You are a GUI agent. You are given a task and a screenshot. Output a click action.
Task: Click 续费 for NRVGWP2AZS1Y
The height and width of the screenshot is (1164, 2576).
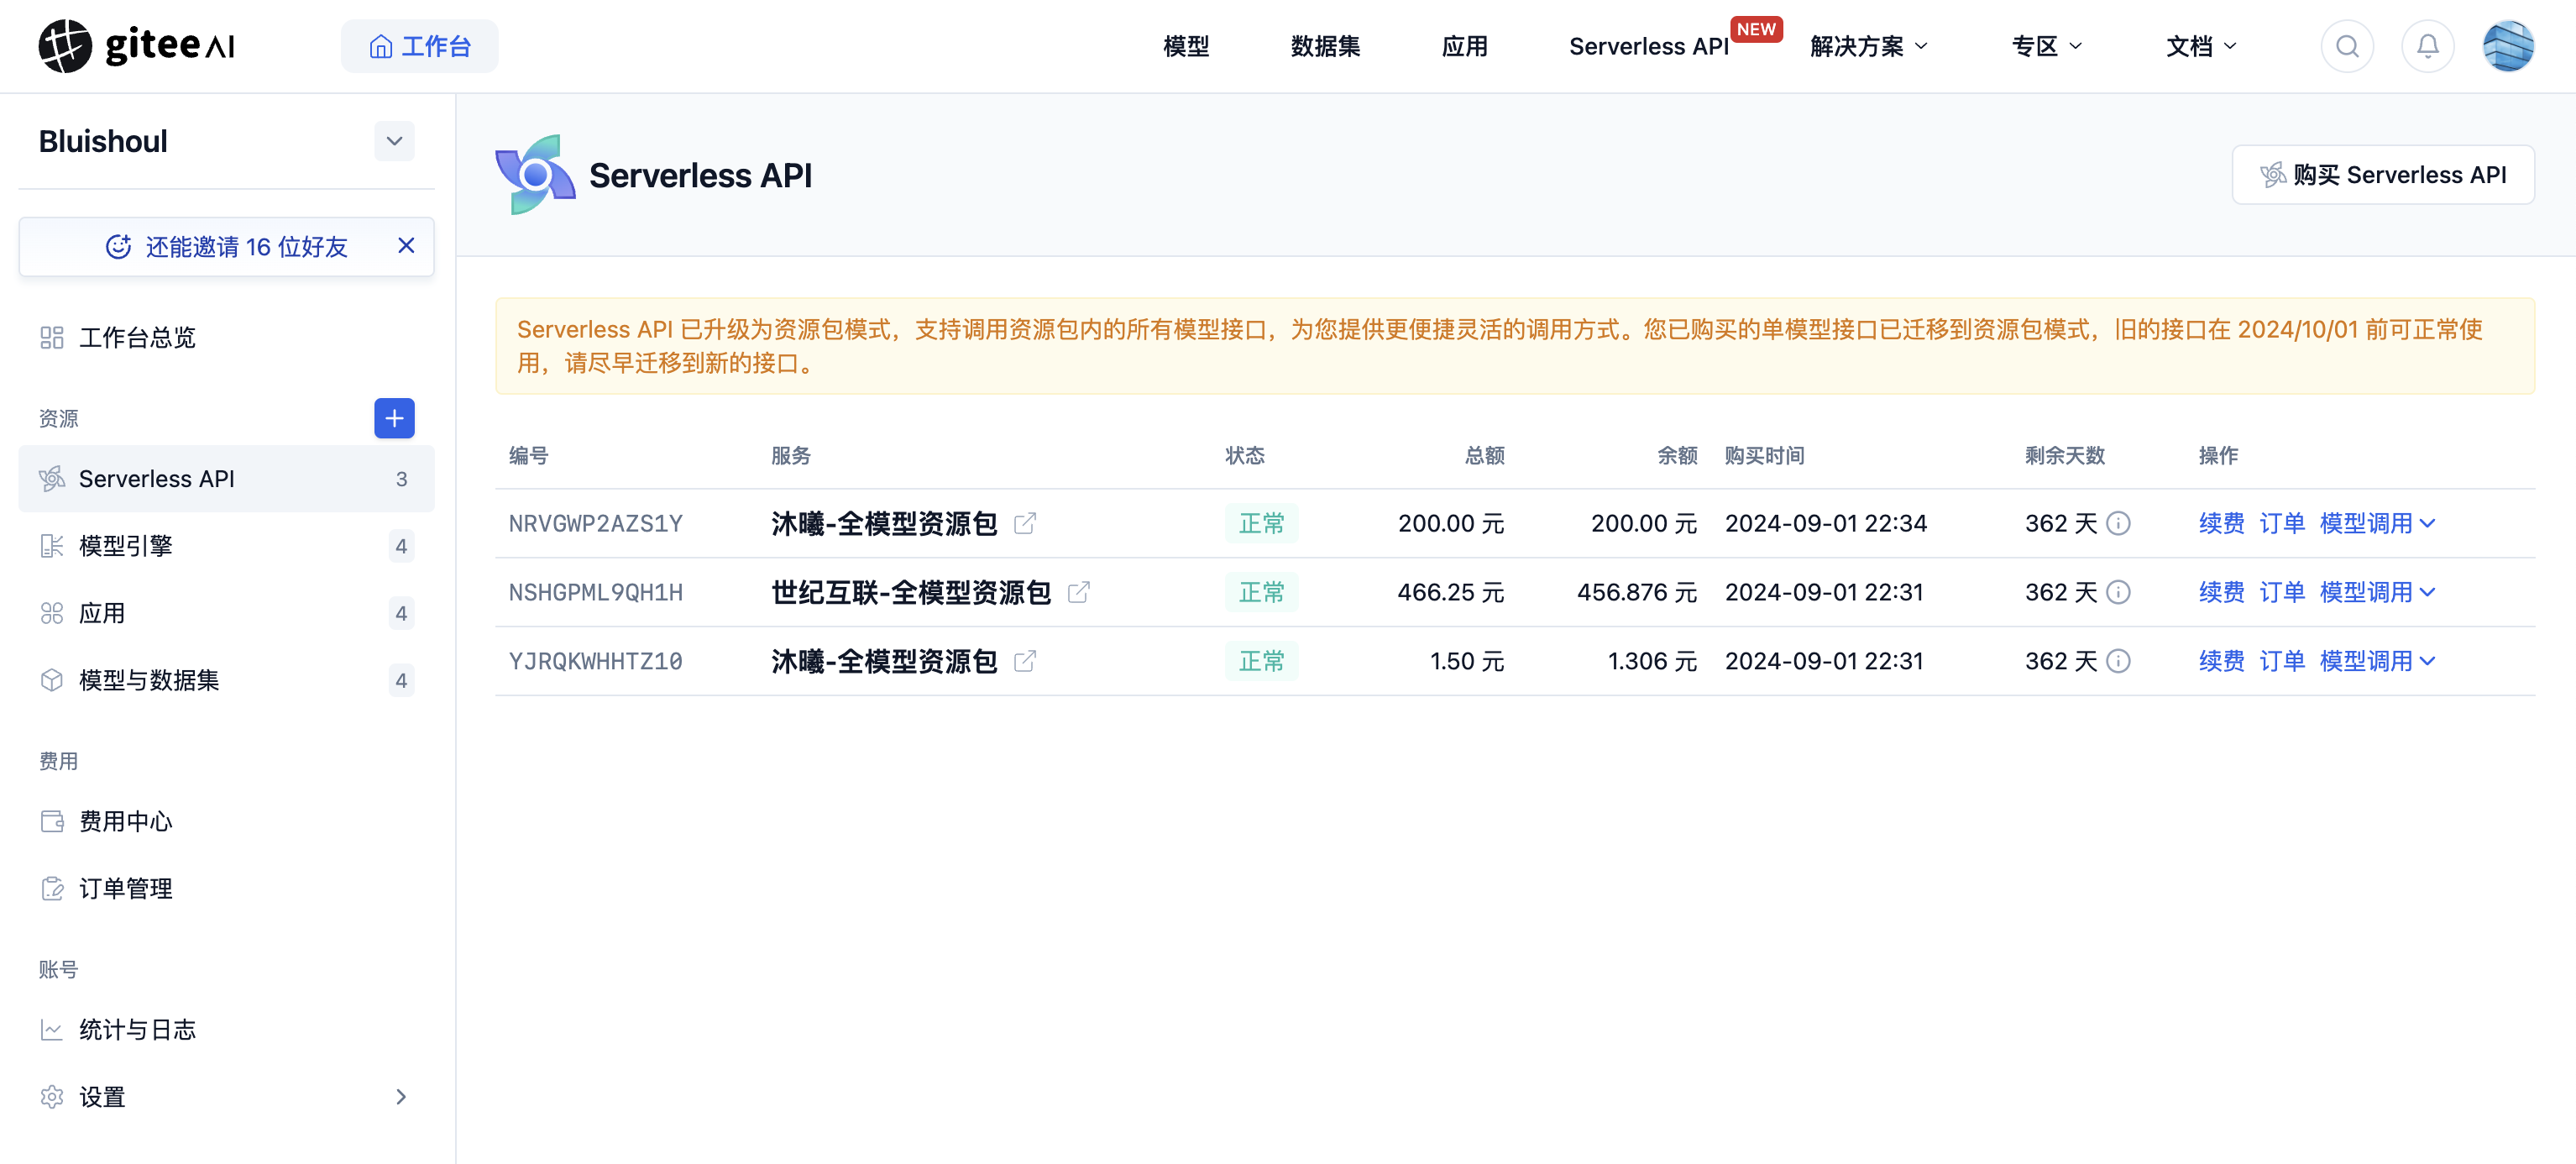pos(2221,523)
